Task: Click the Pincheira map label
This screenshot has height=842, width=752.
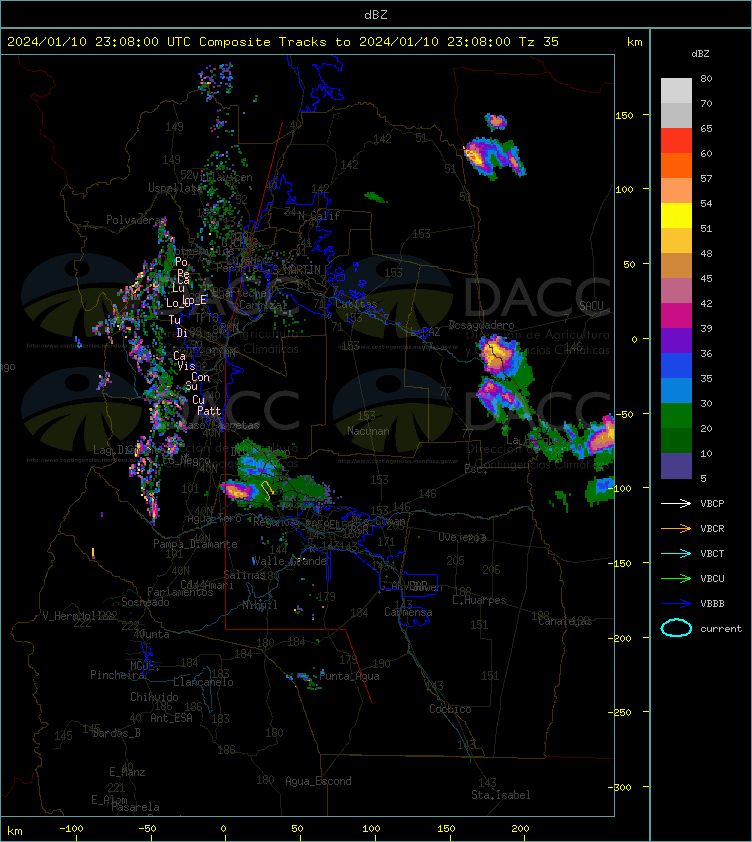Action: (117, 674)
